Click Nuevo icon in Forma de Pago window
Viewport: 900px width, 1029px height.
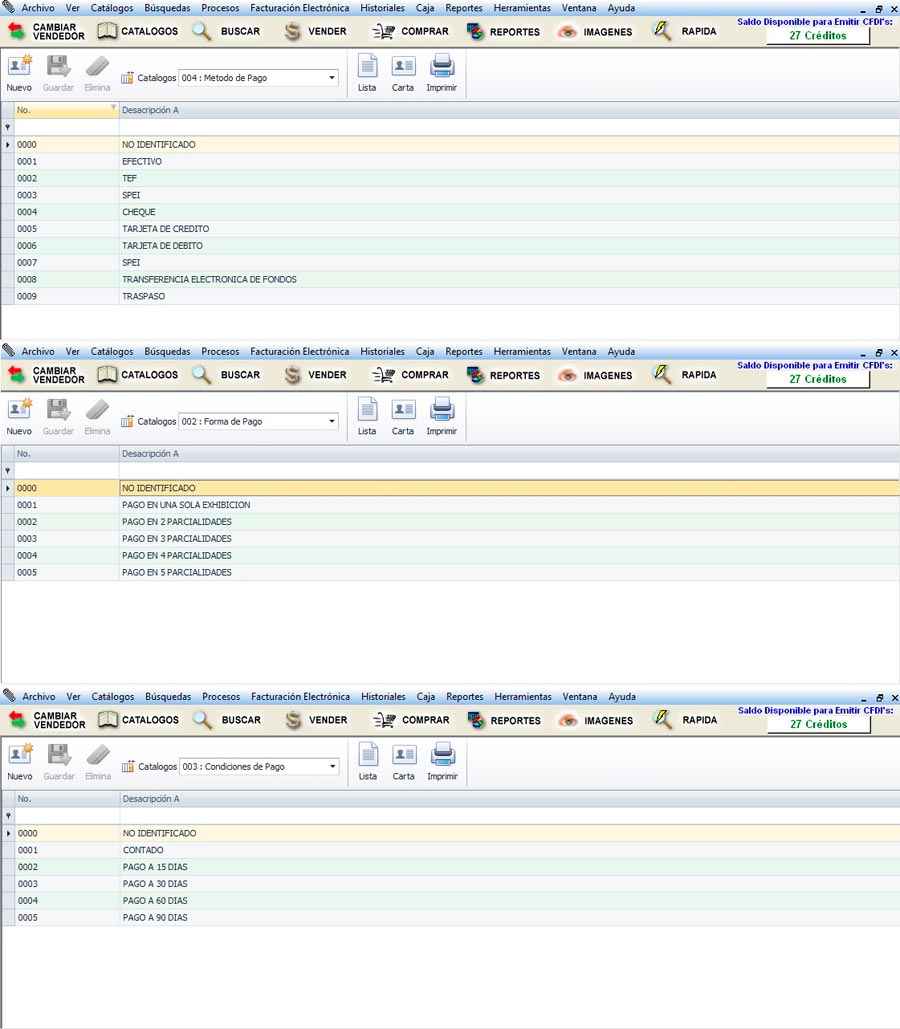click(19, 410)
